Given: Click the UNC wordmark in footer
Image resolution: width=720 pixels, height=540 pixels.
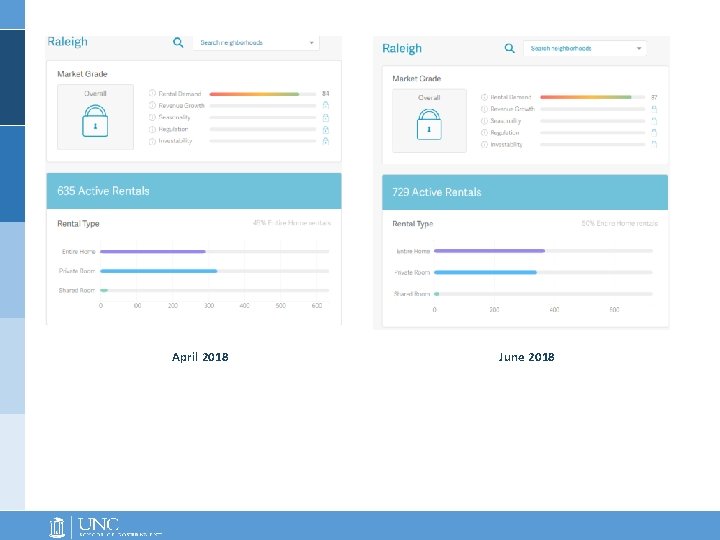Looking at the screenshot, I should [x=98, y=524].
